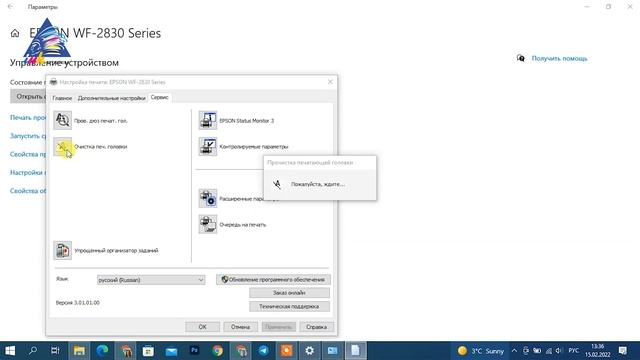Click the print head cleaning icon
Screen dimensions: 640x360
pyautogui.click(x=62, y=146)
